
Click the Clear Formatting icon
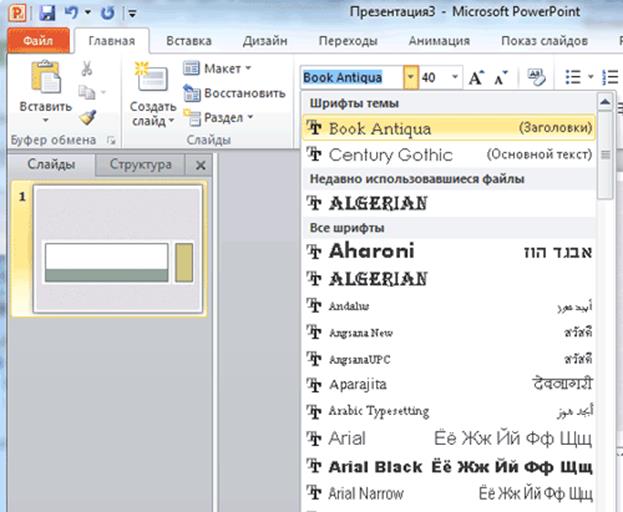tap(535, 77)
